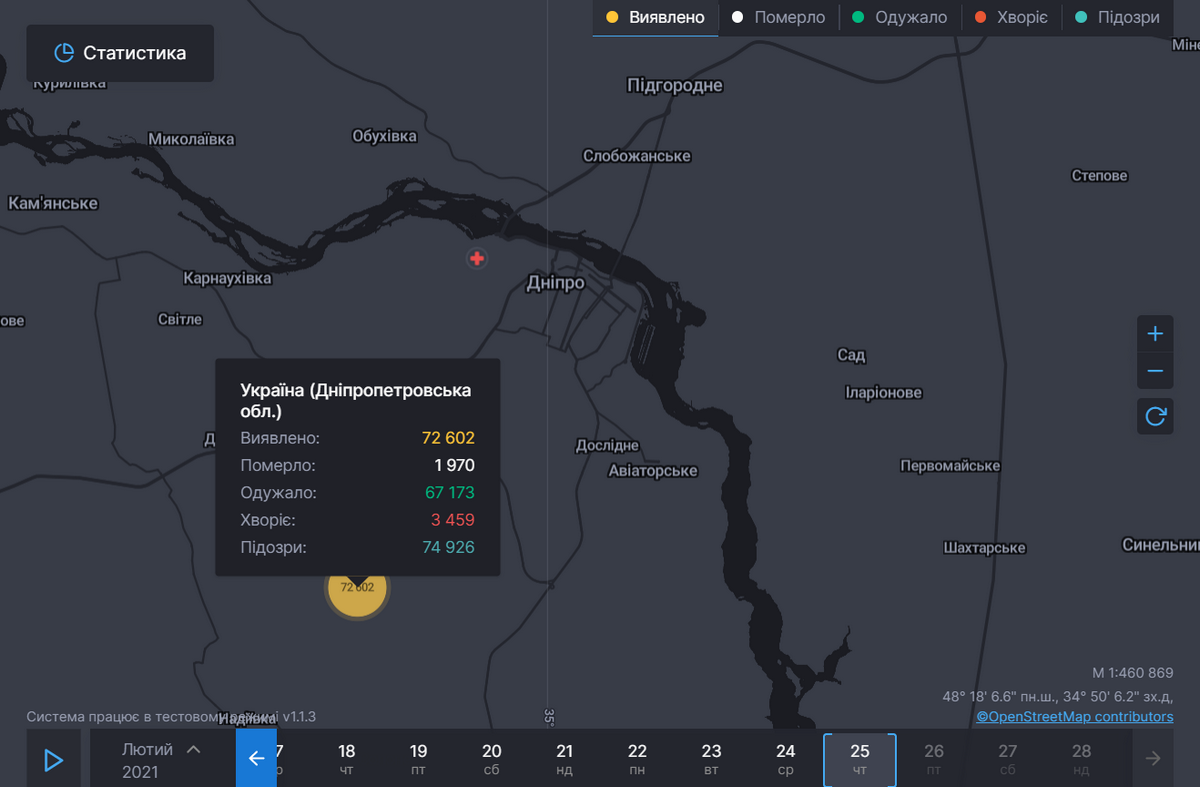Viewport: 1200px width, 787px height.
Task: Select date 18 чт on timeline
Action: point(346,759)
